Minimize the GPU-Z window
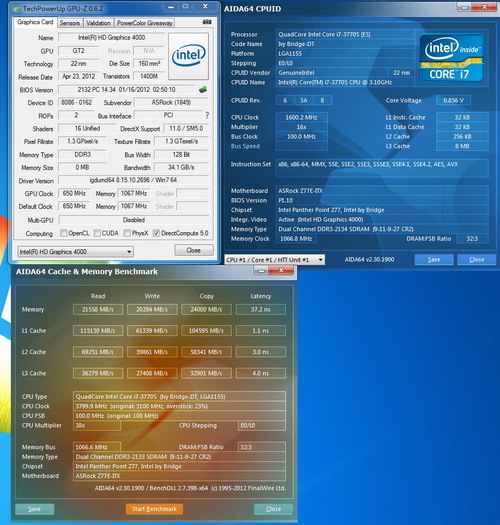This screenshot has width=500, height=525. click(x=171, y=7)
